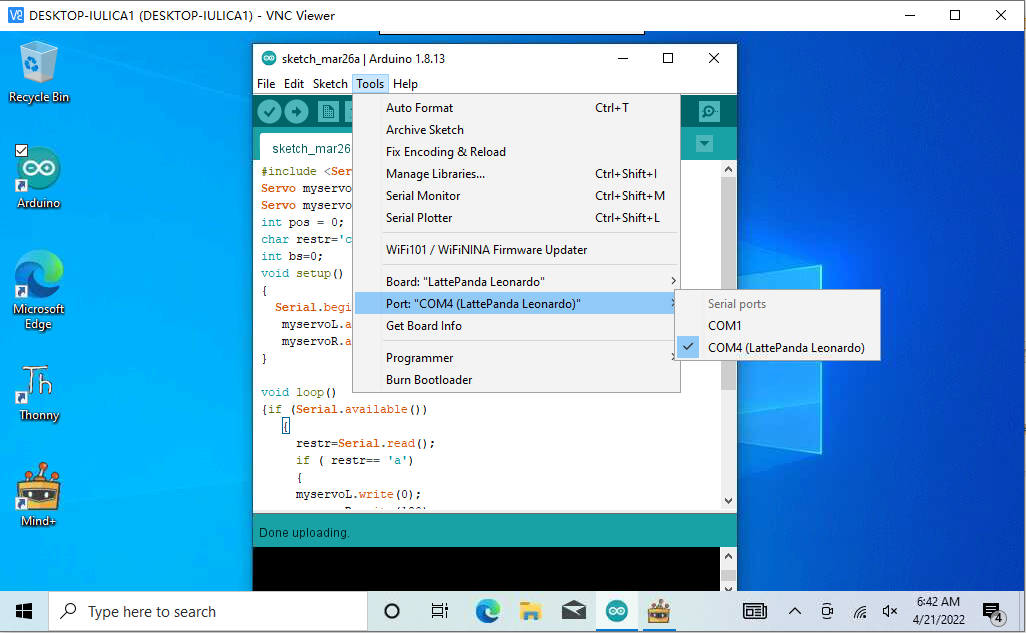This screenshot has height=633, width=1026.
Task: Click the Verify checkmark button in Arduino toolbar
Action: coord(269,112)
